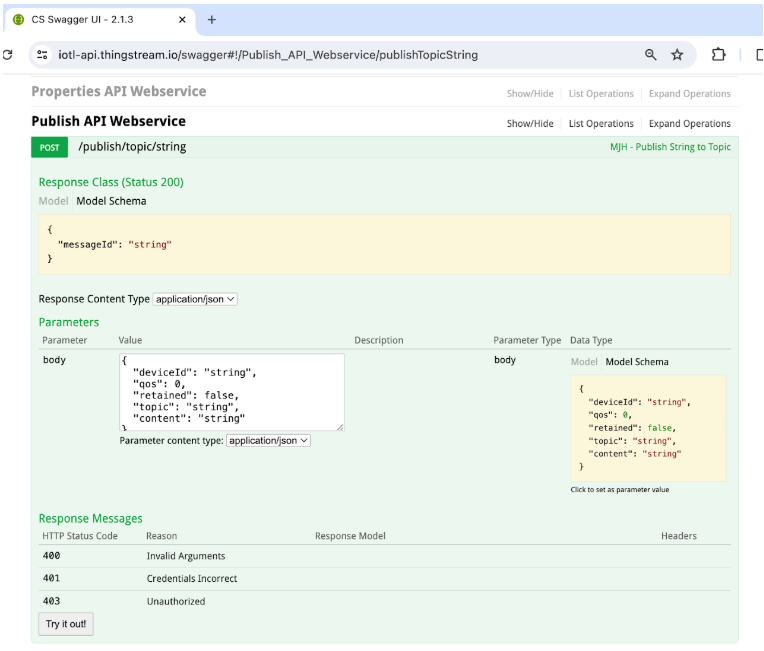
Task: Click Show/Hide for Properties API Webservice
Action: 530,94
